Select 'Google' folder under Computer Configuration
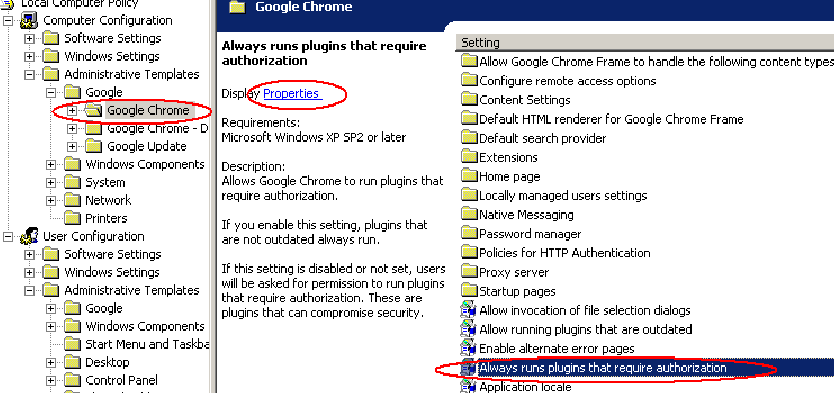834x393 pixels. coord(104,93)
